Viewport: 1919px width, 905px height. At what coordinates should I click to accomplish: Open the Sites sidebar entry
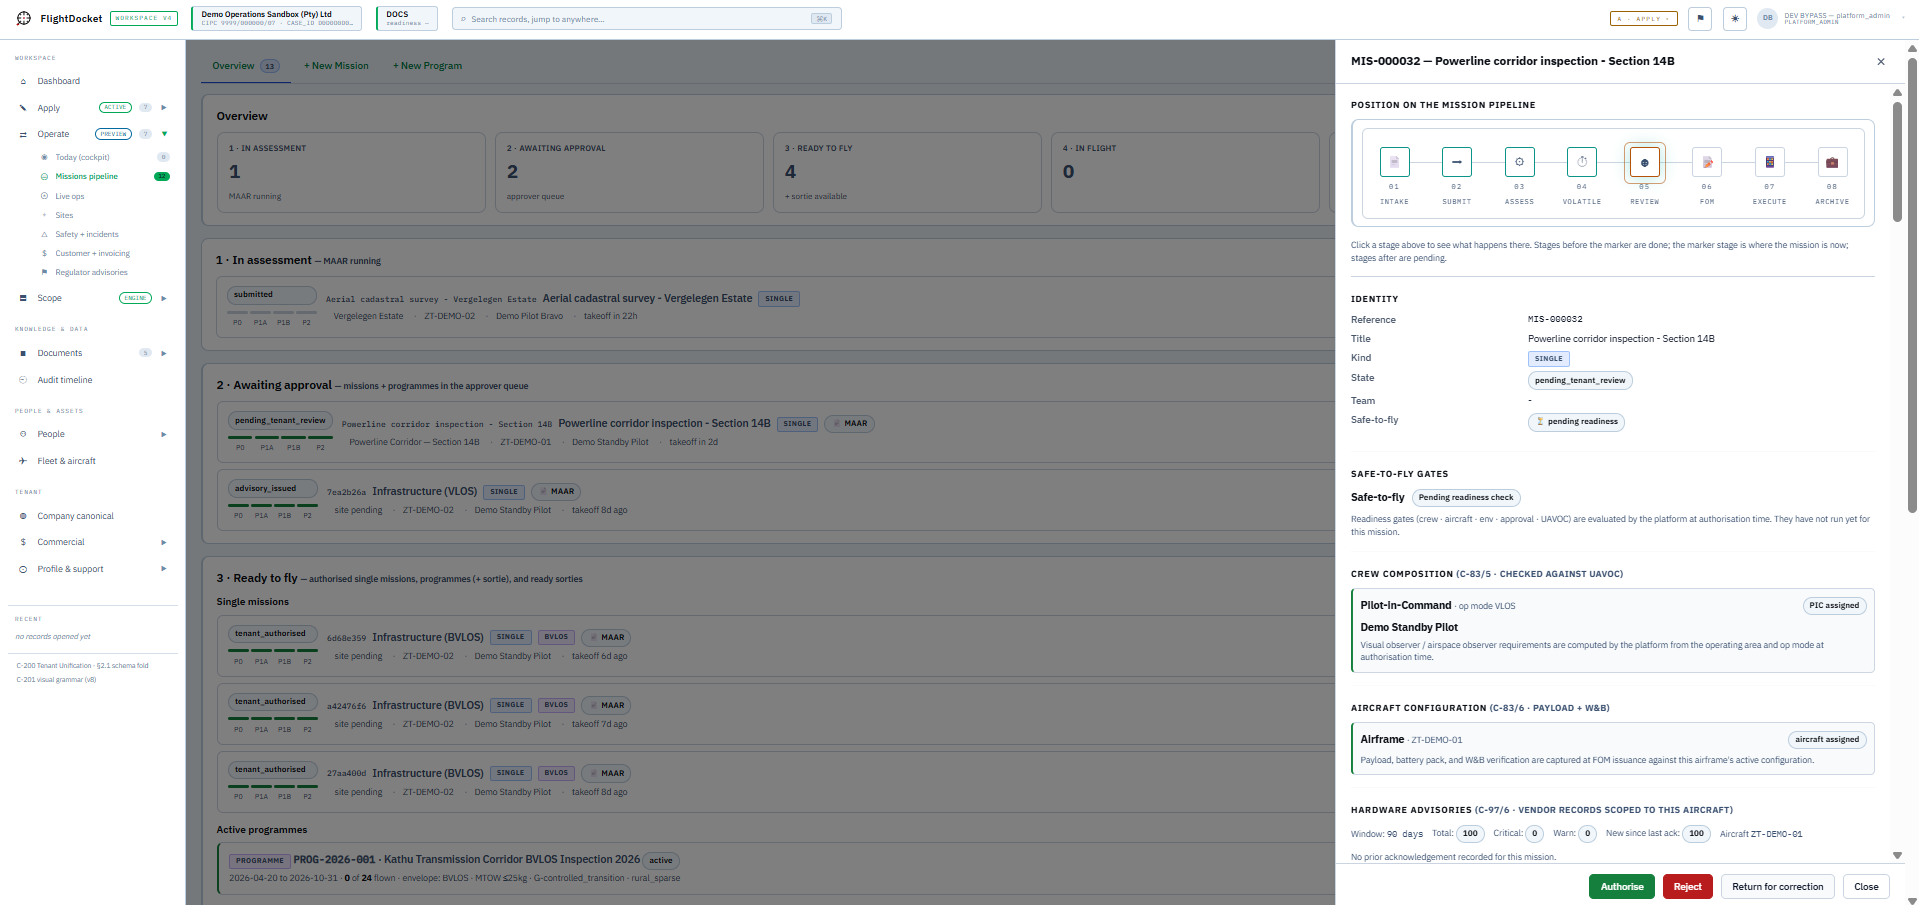pos(64,215)
